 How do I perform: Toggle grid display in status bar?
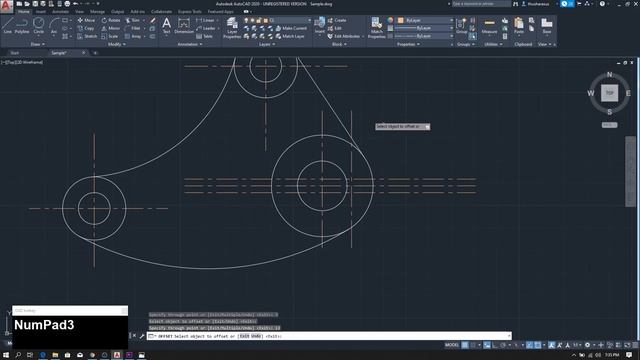tap(465, 345)
